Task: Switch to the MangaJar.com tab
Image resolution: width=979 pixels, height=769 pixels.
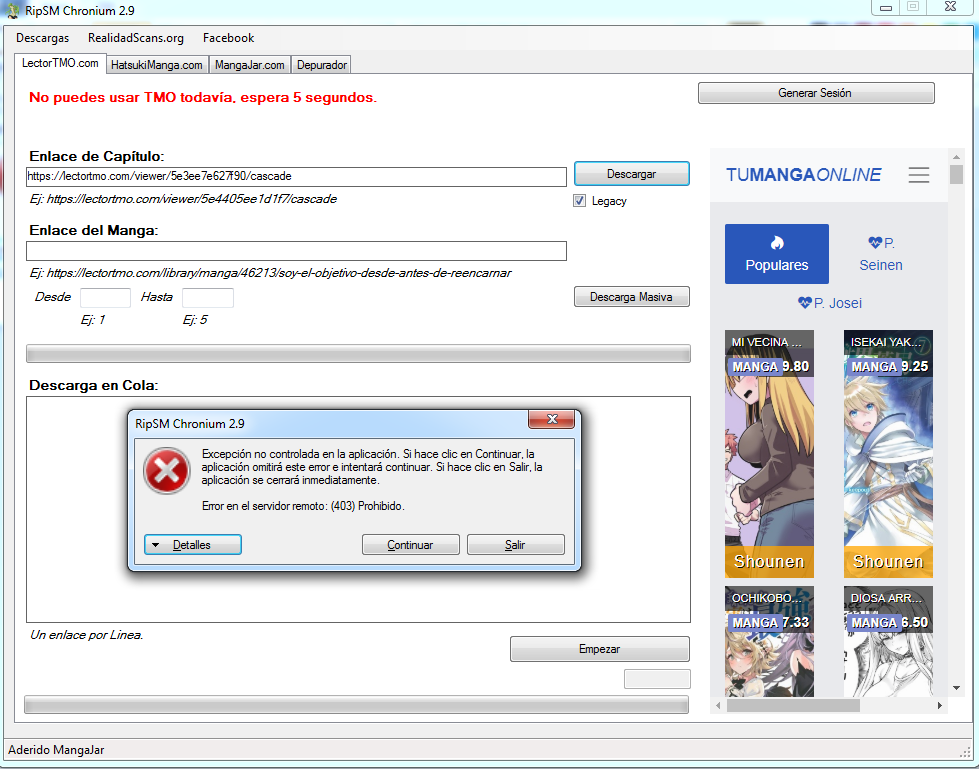Action: (250, 65)
